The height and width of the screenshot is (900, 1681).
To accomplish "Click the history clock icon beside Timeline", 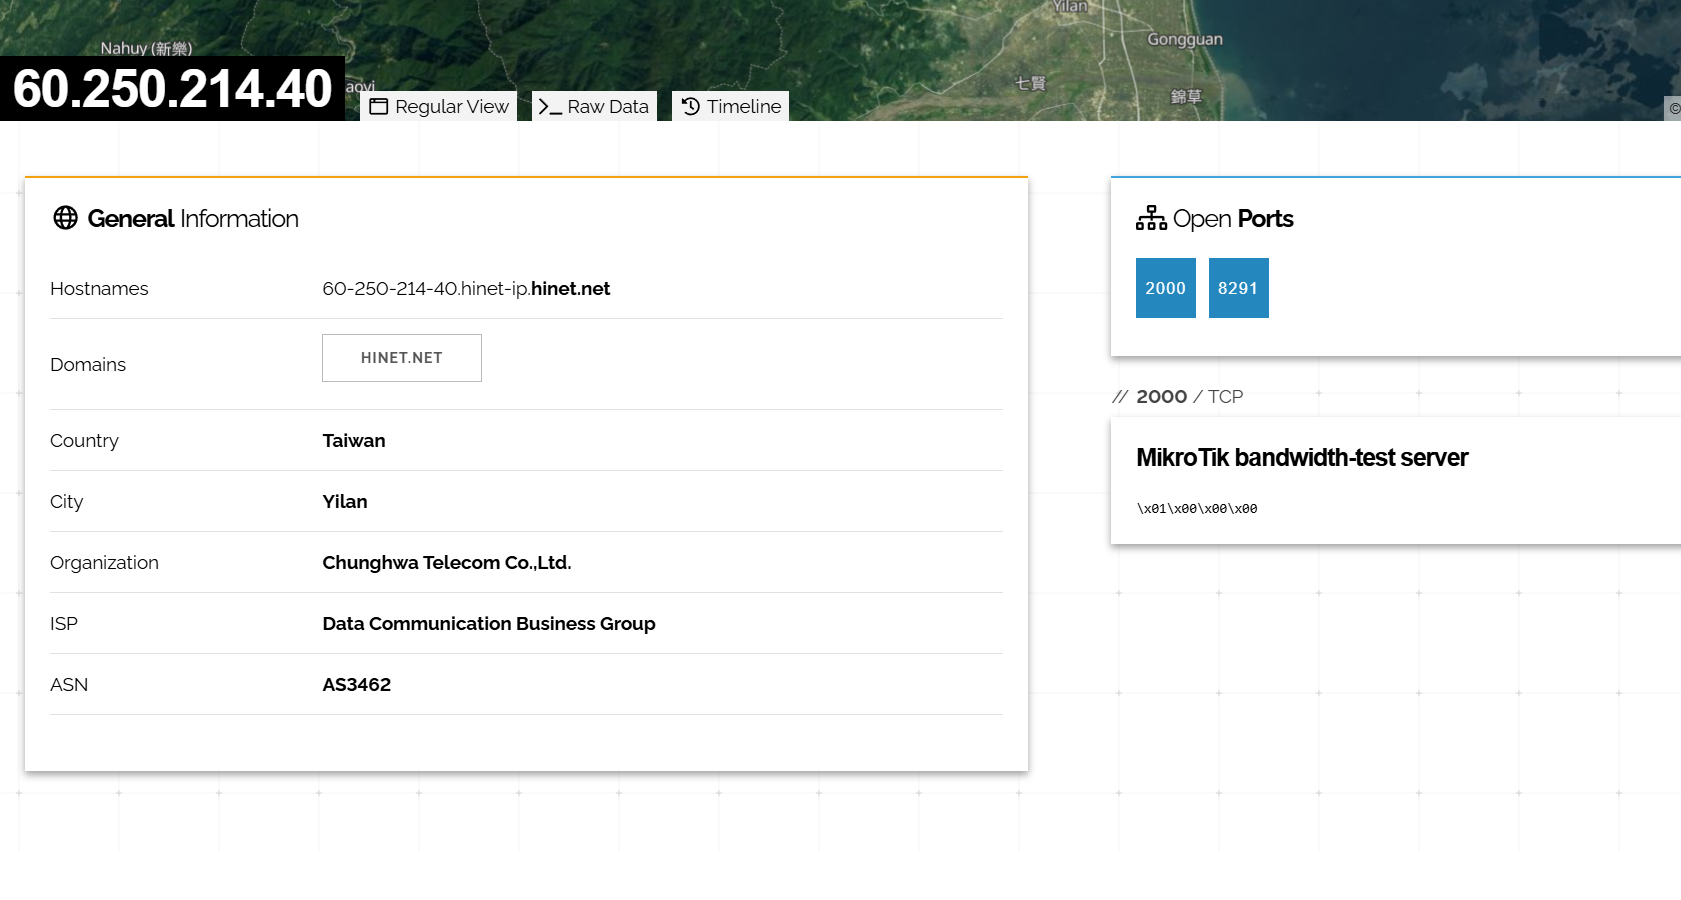I will (x=691, y=106).
